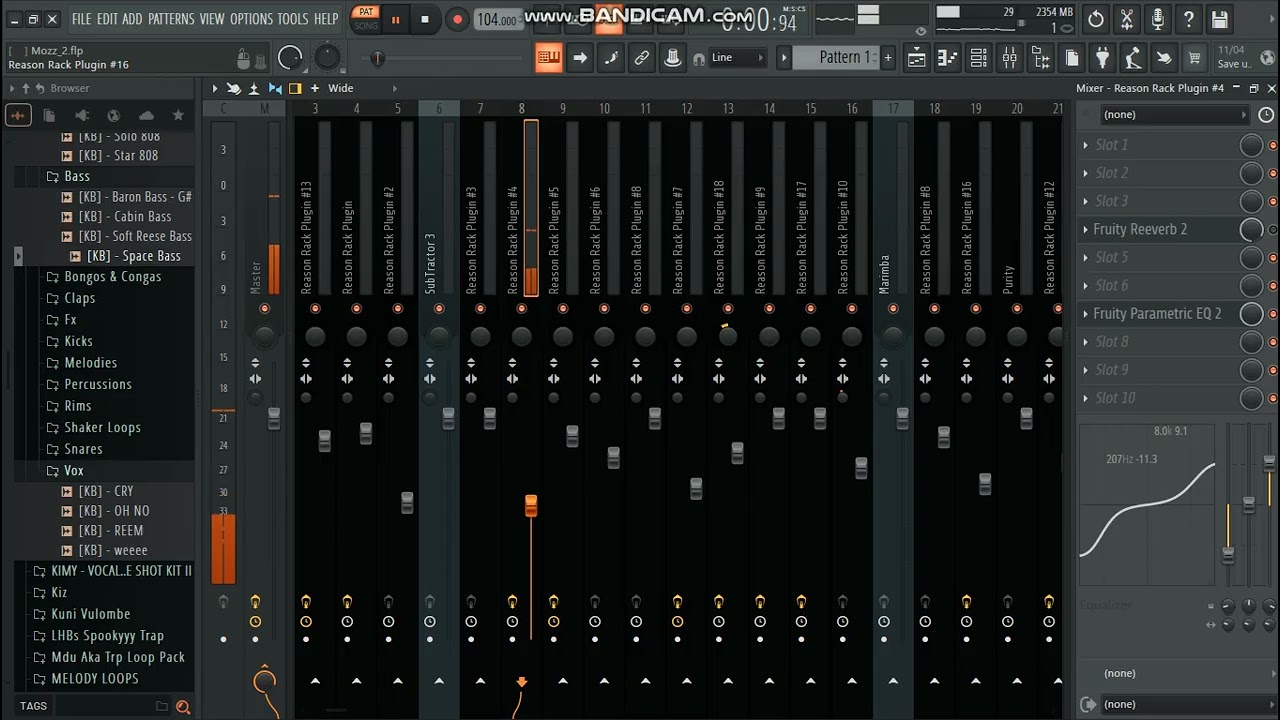Click the Marimba track volume fader

pyautogui.click(x=903, y=419)
